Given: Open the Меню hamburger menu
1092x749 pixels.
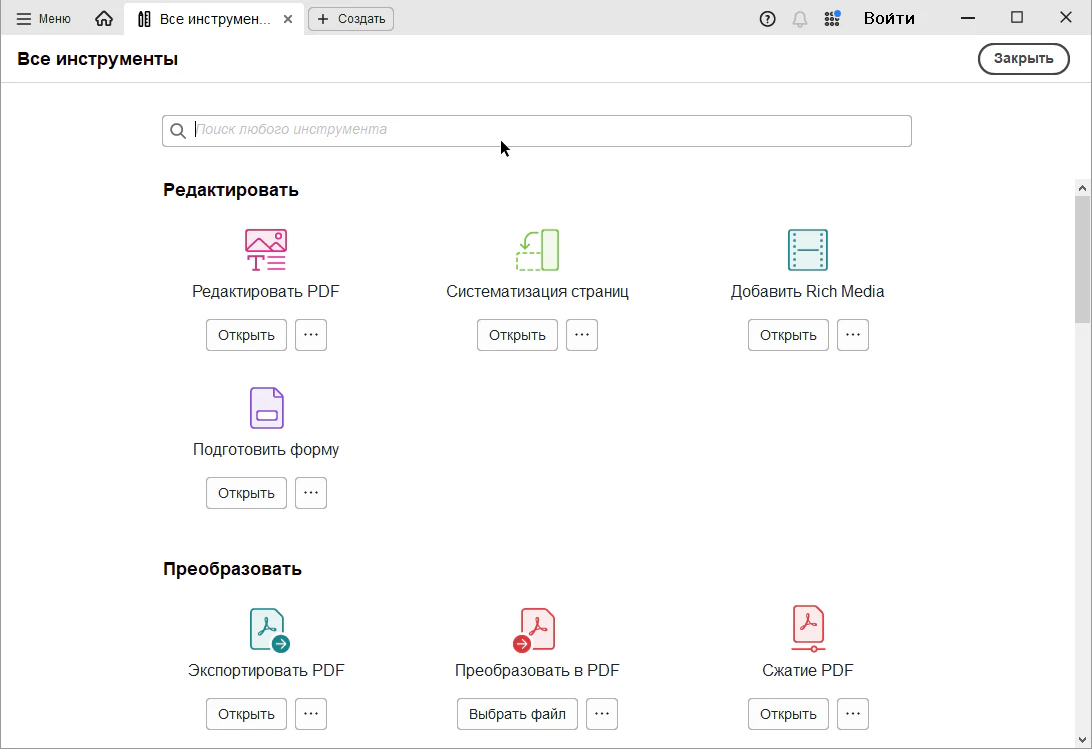Looking at the screenshot, I should pyautogui.click(x=44, y=19).
